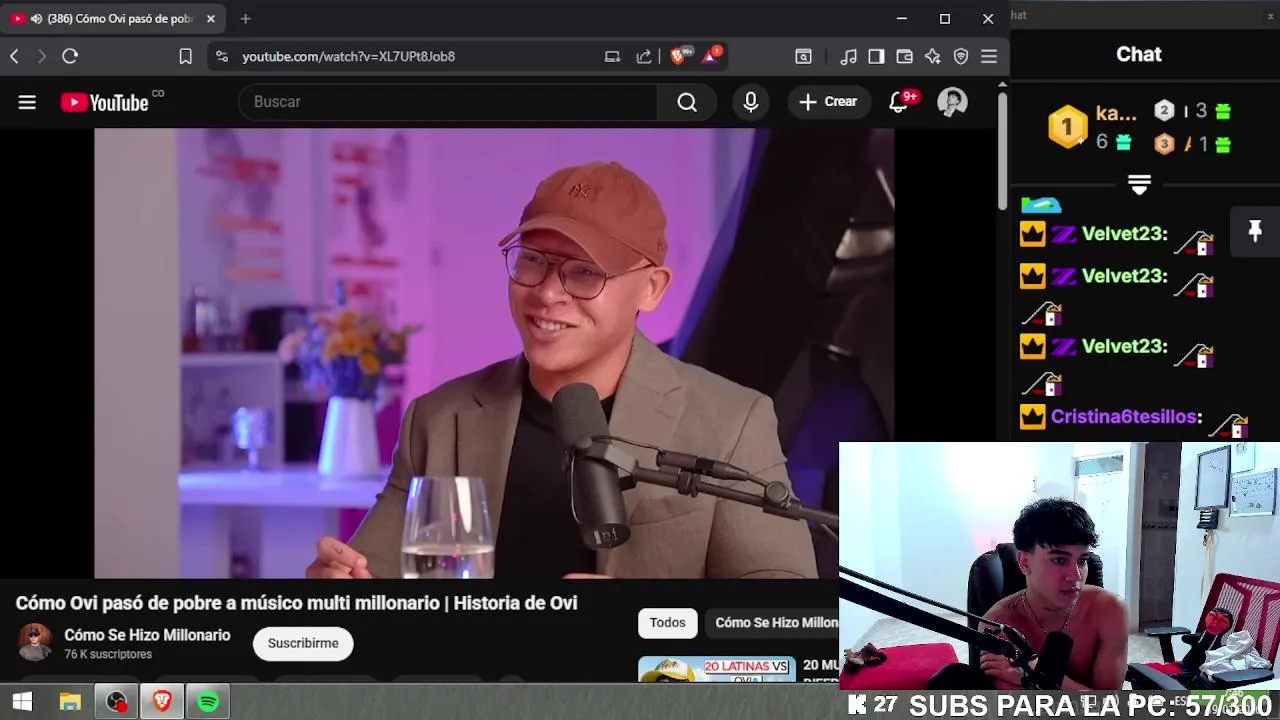Open the YouTube guide hamburger menu
1280x720 pixels.
[27, 102]
